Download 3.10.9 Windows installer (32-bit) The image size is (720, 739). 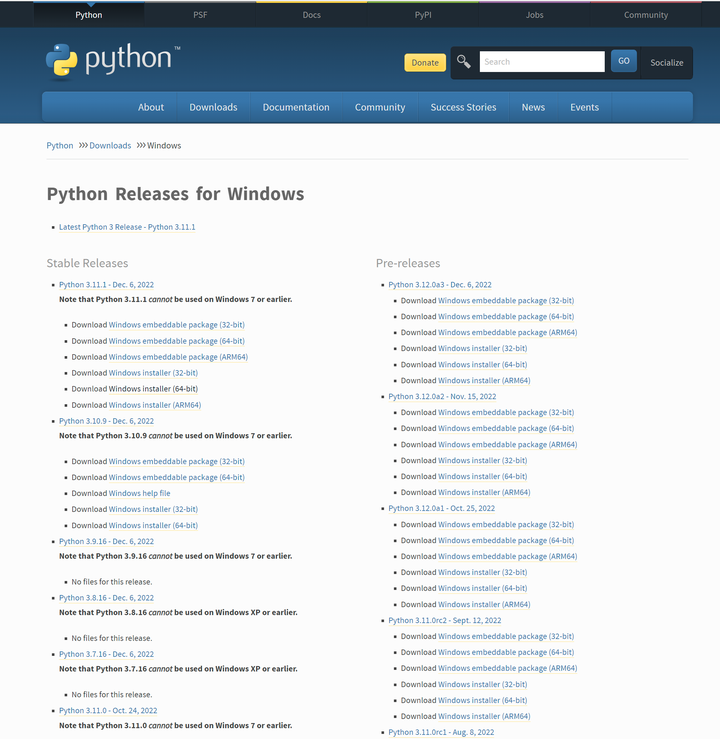(153, 509)
